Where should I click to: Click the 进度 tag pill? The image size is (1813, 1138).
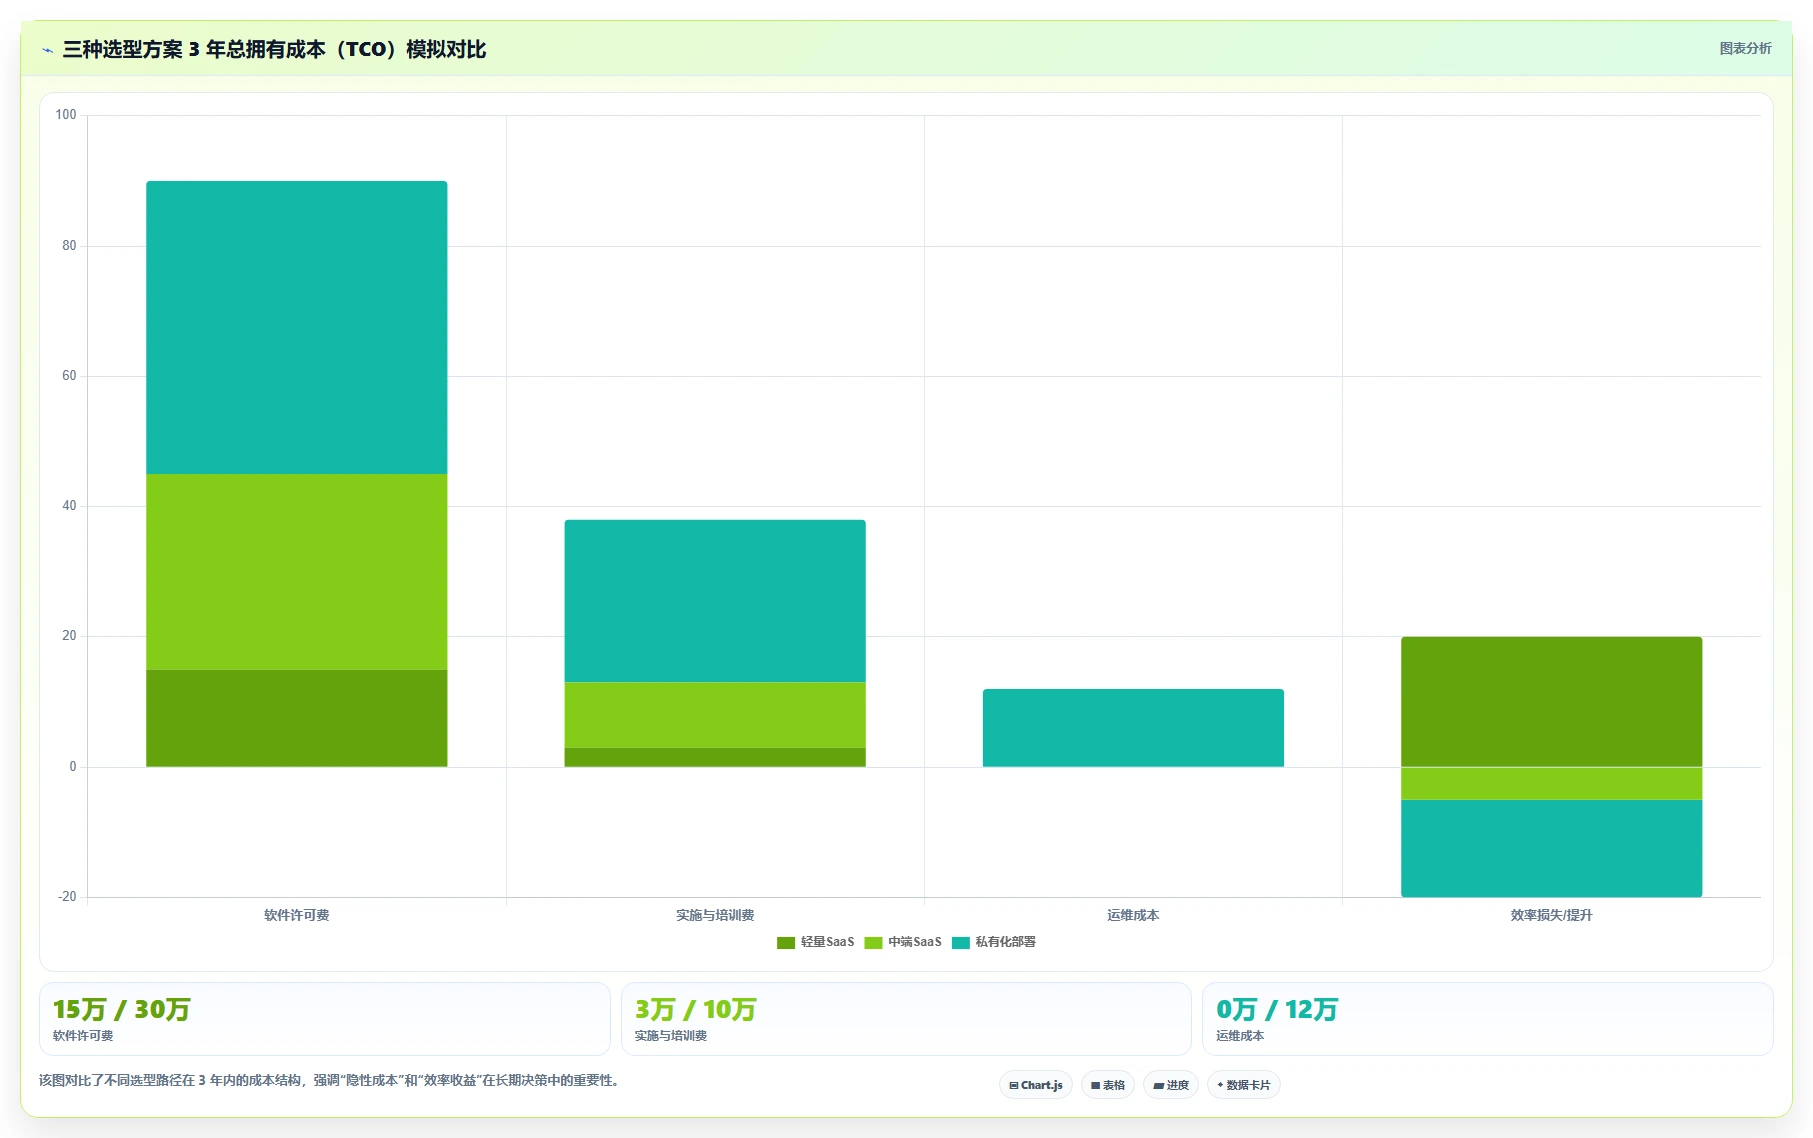pos(1171,1085)
